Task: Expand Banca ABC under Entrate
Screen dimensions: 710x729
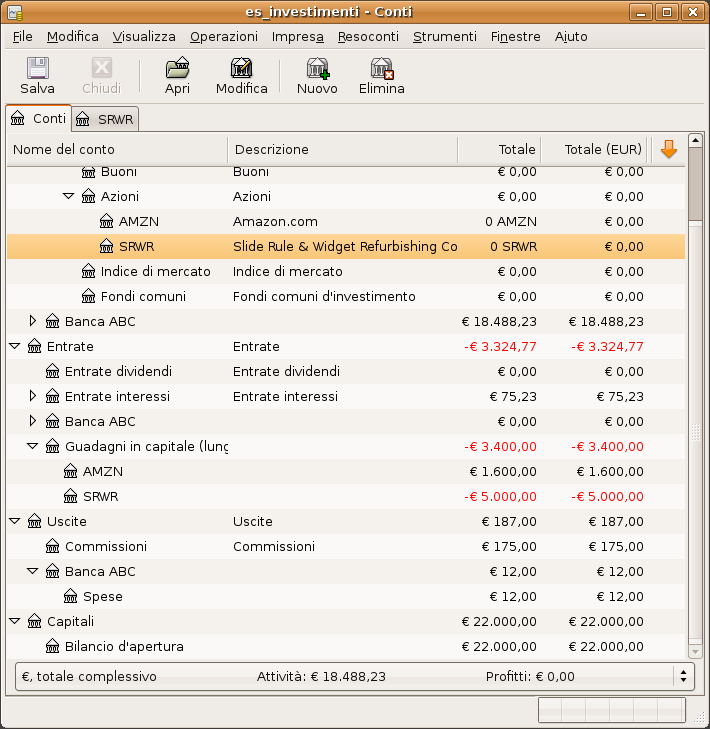Action: click(x=33, y=421)
